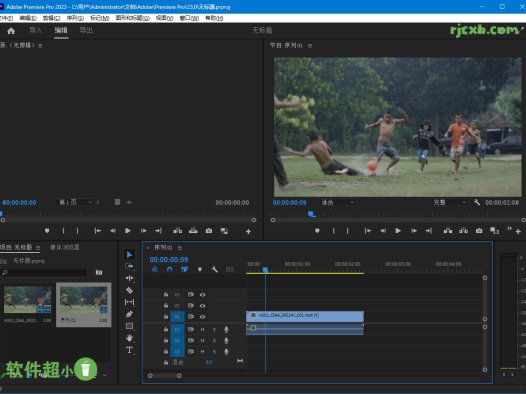Click timeline playhead marker
This screenshot has width=526, height=394.
point(265,270)
